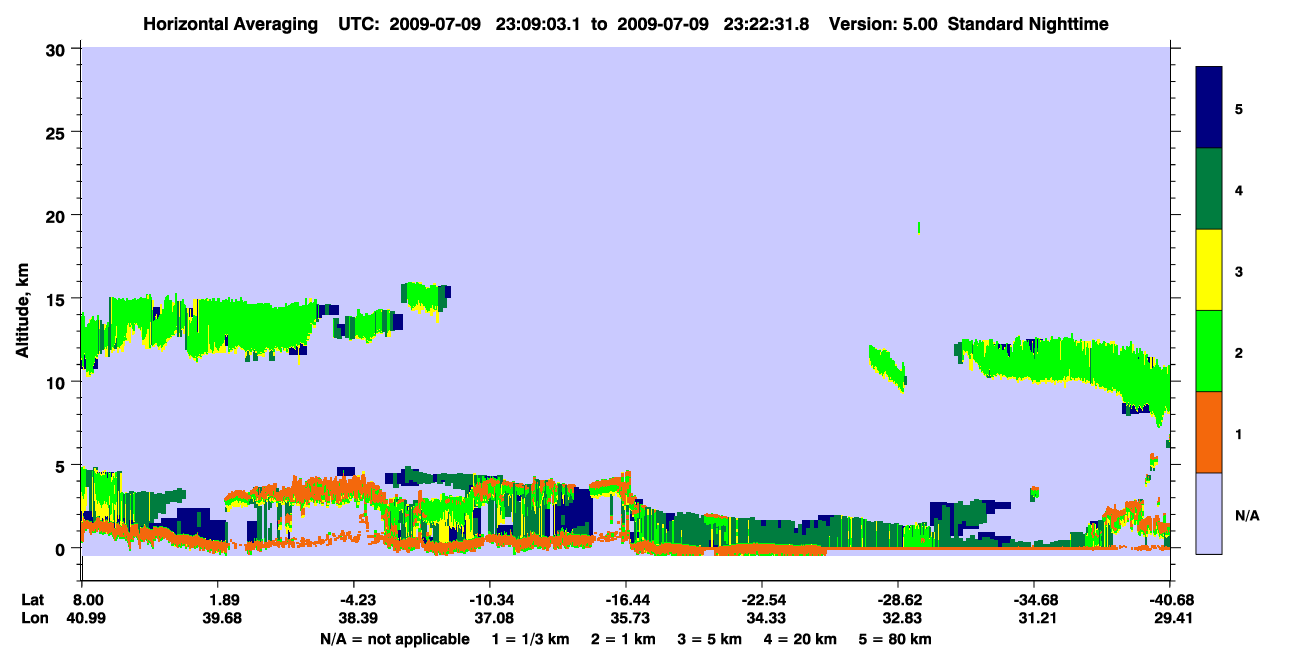Click the colorbar label '2'
1300x667 pixels.
click(1239, 352)
